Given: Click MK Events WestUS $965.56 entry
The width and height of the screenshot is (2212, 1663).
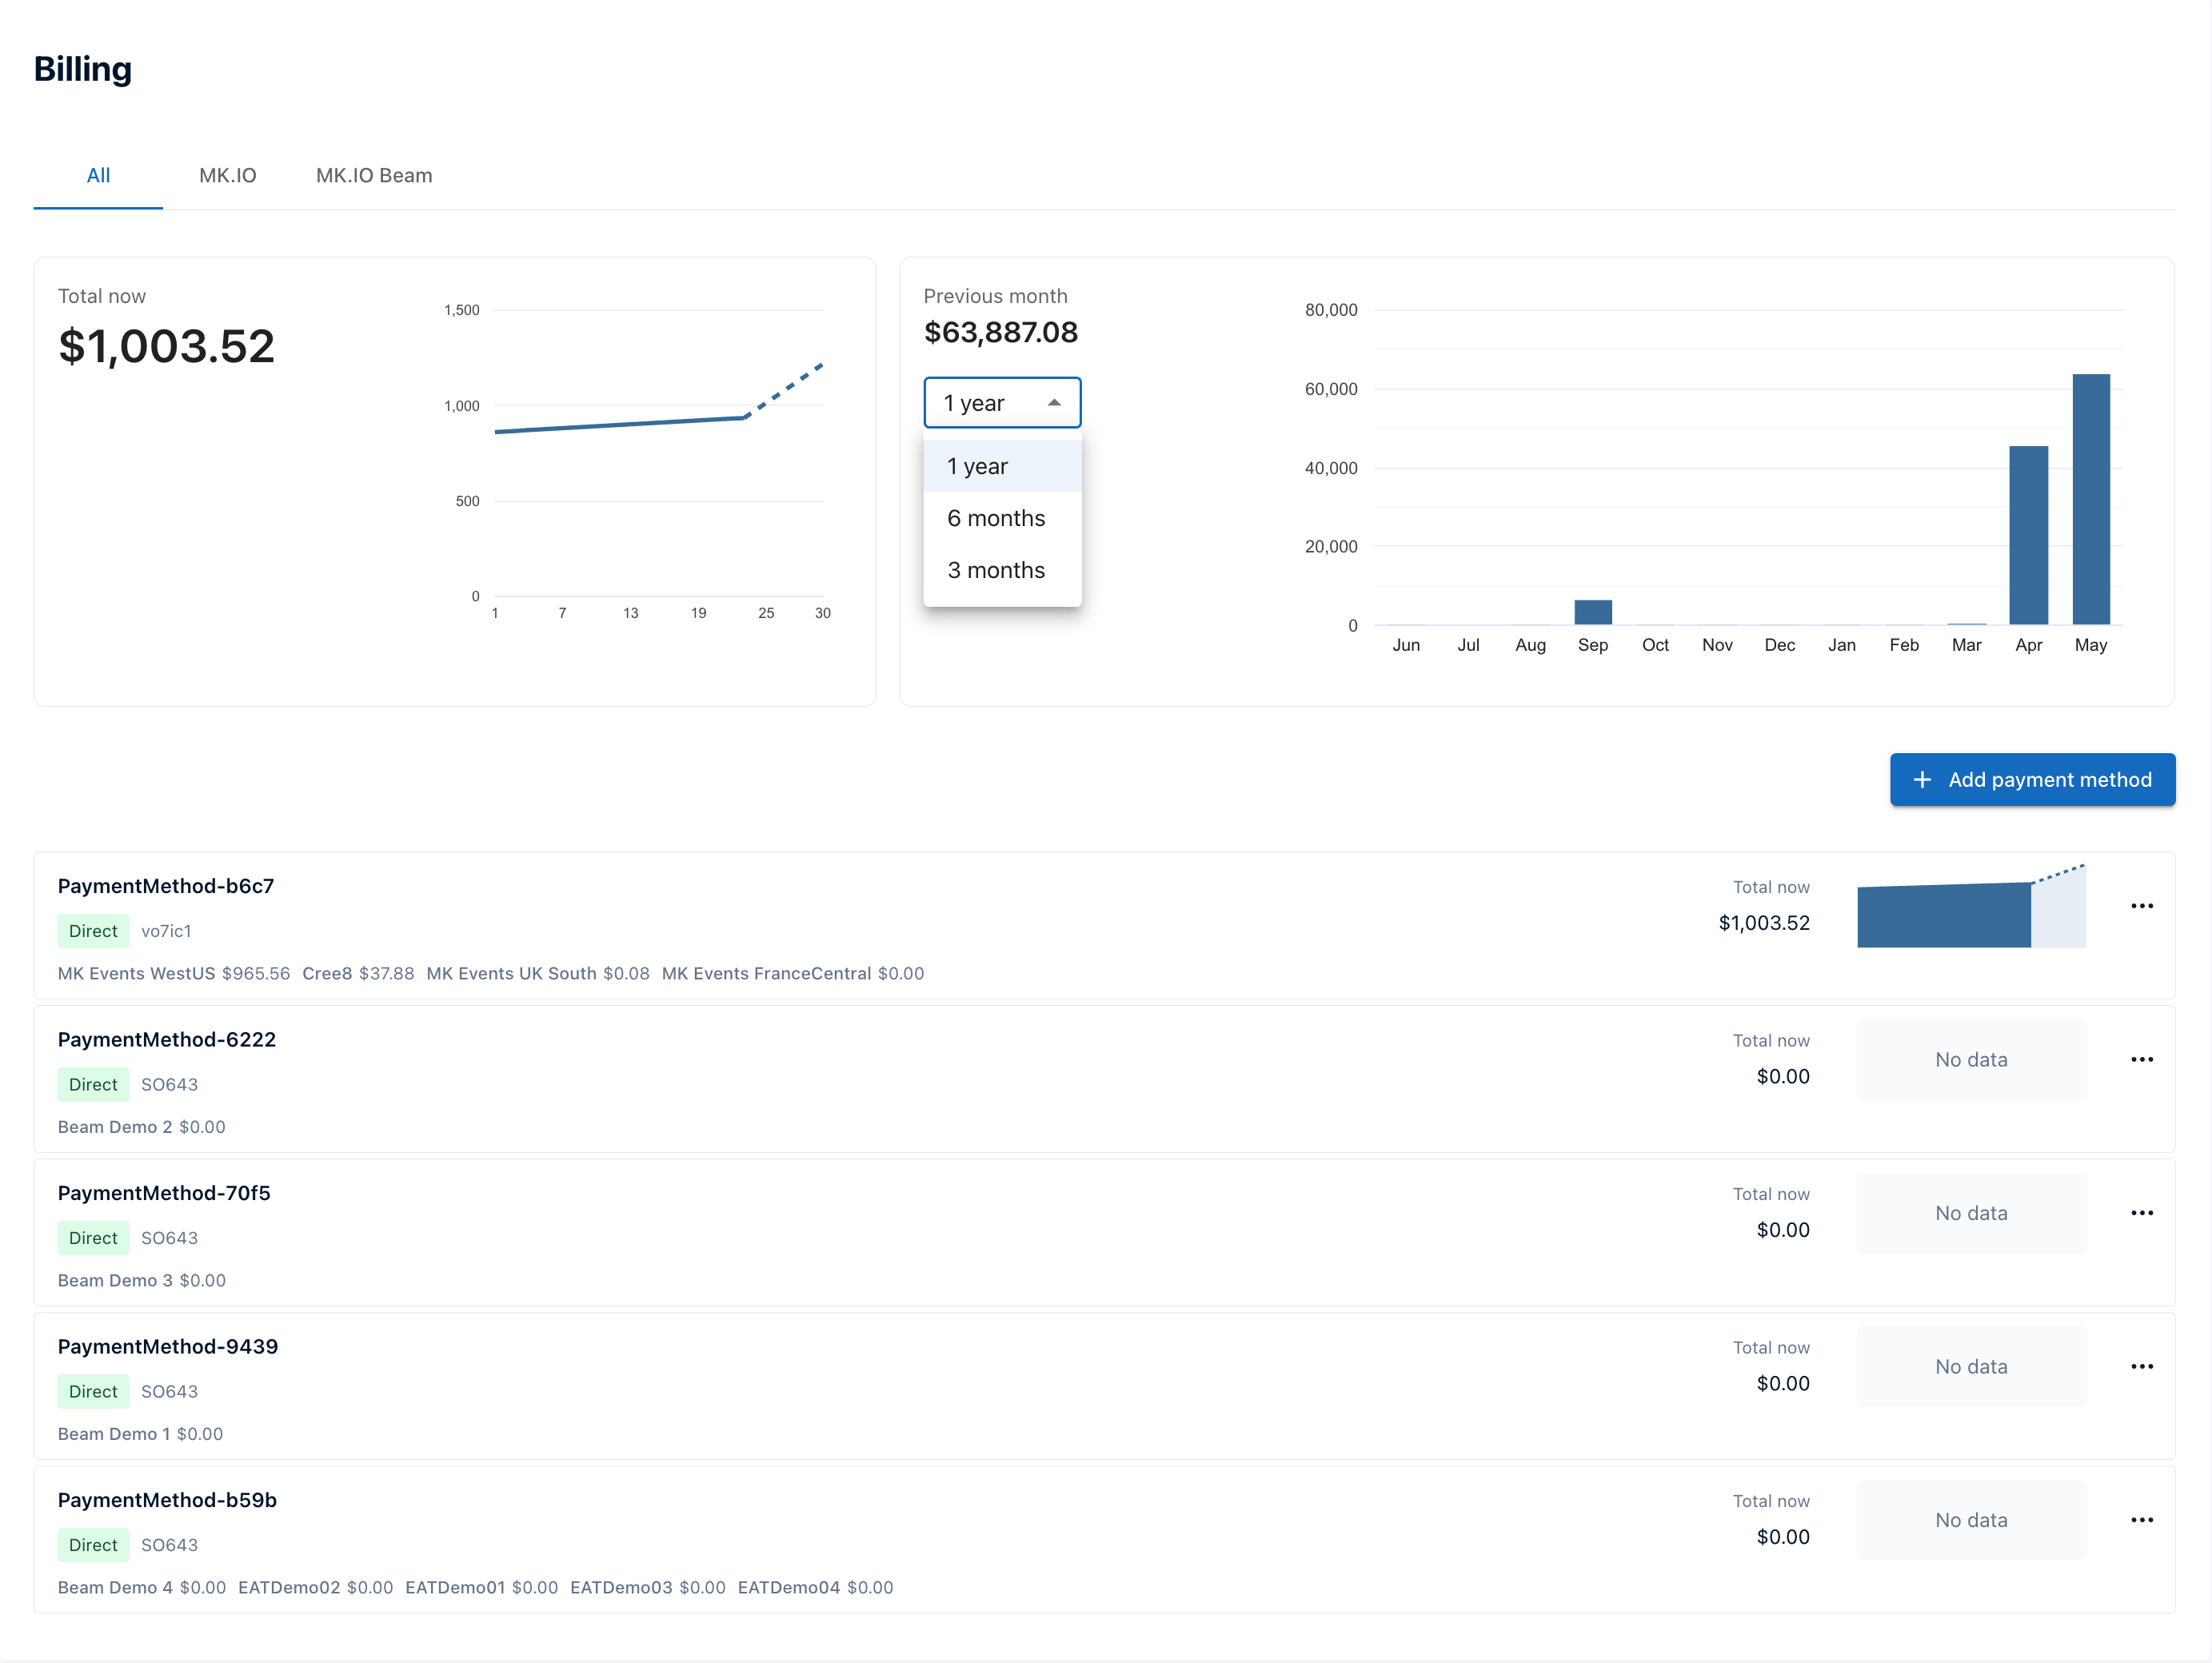Looking at the screenshot, I should point(174,973).
